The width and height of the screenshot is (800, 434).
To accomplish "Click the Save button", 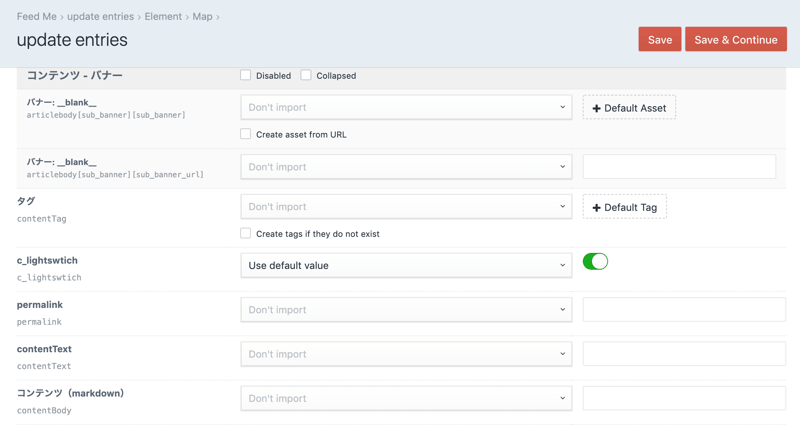I will click(659, 39).
